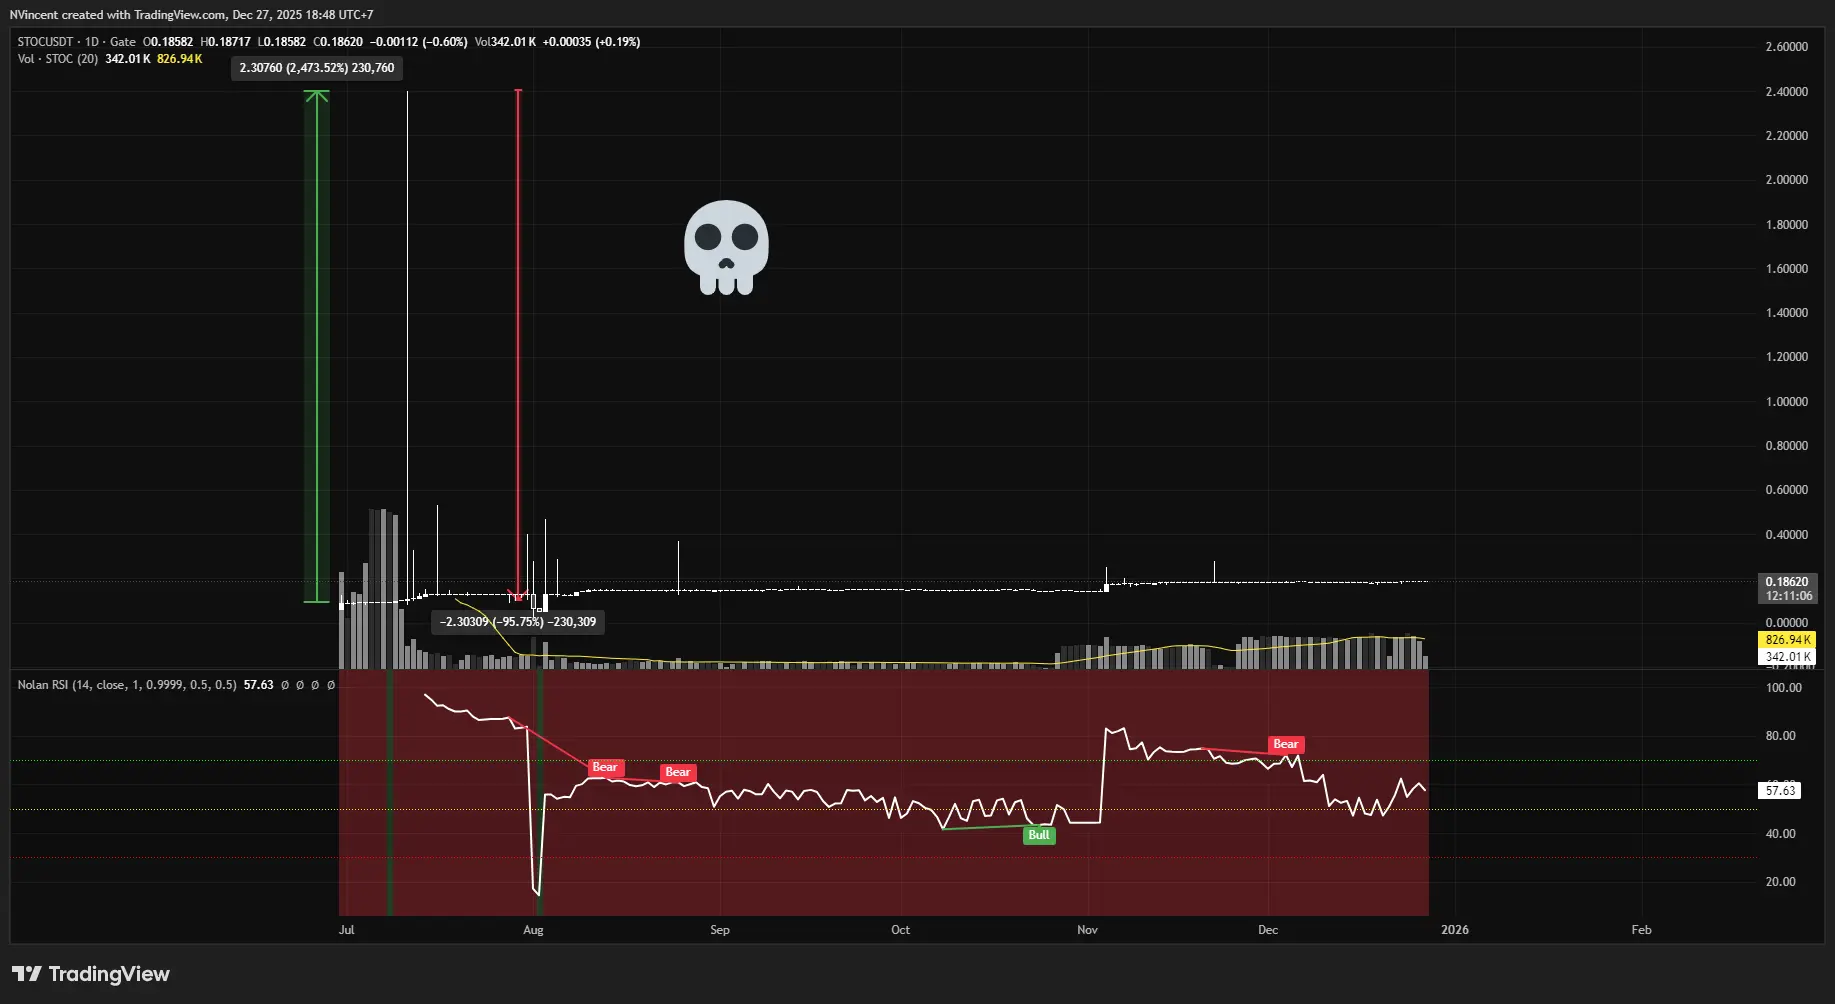Click the green measure label 2.30760 (2,473.52%)
This screenshot has width=1835, height=1004.
pos(317,68)
